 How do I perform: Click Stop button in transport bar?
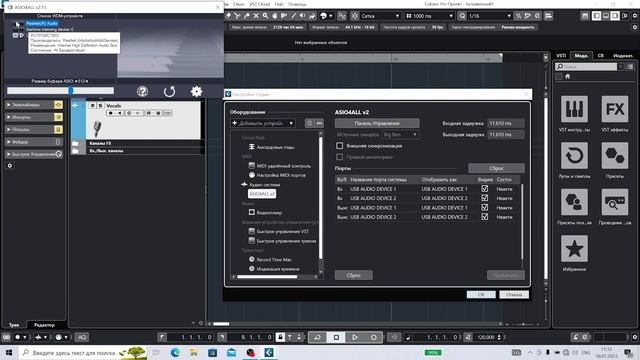coord(336,337)
